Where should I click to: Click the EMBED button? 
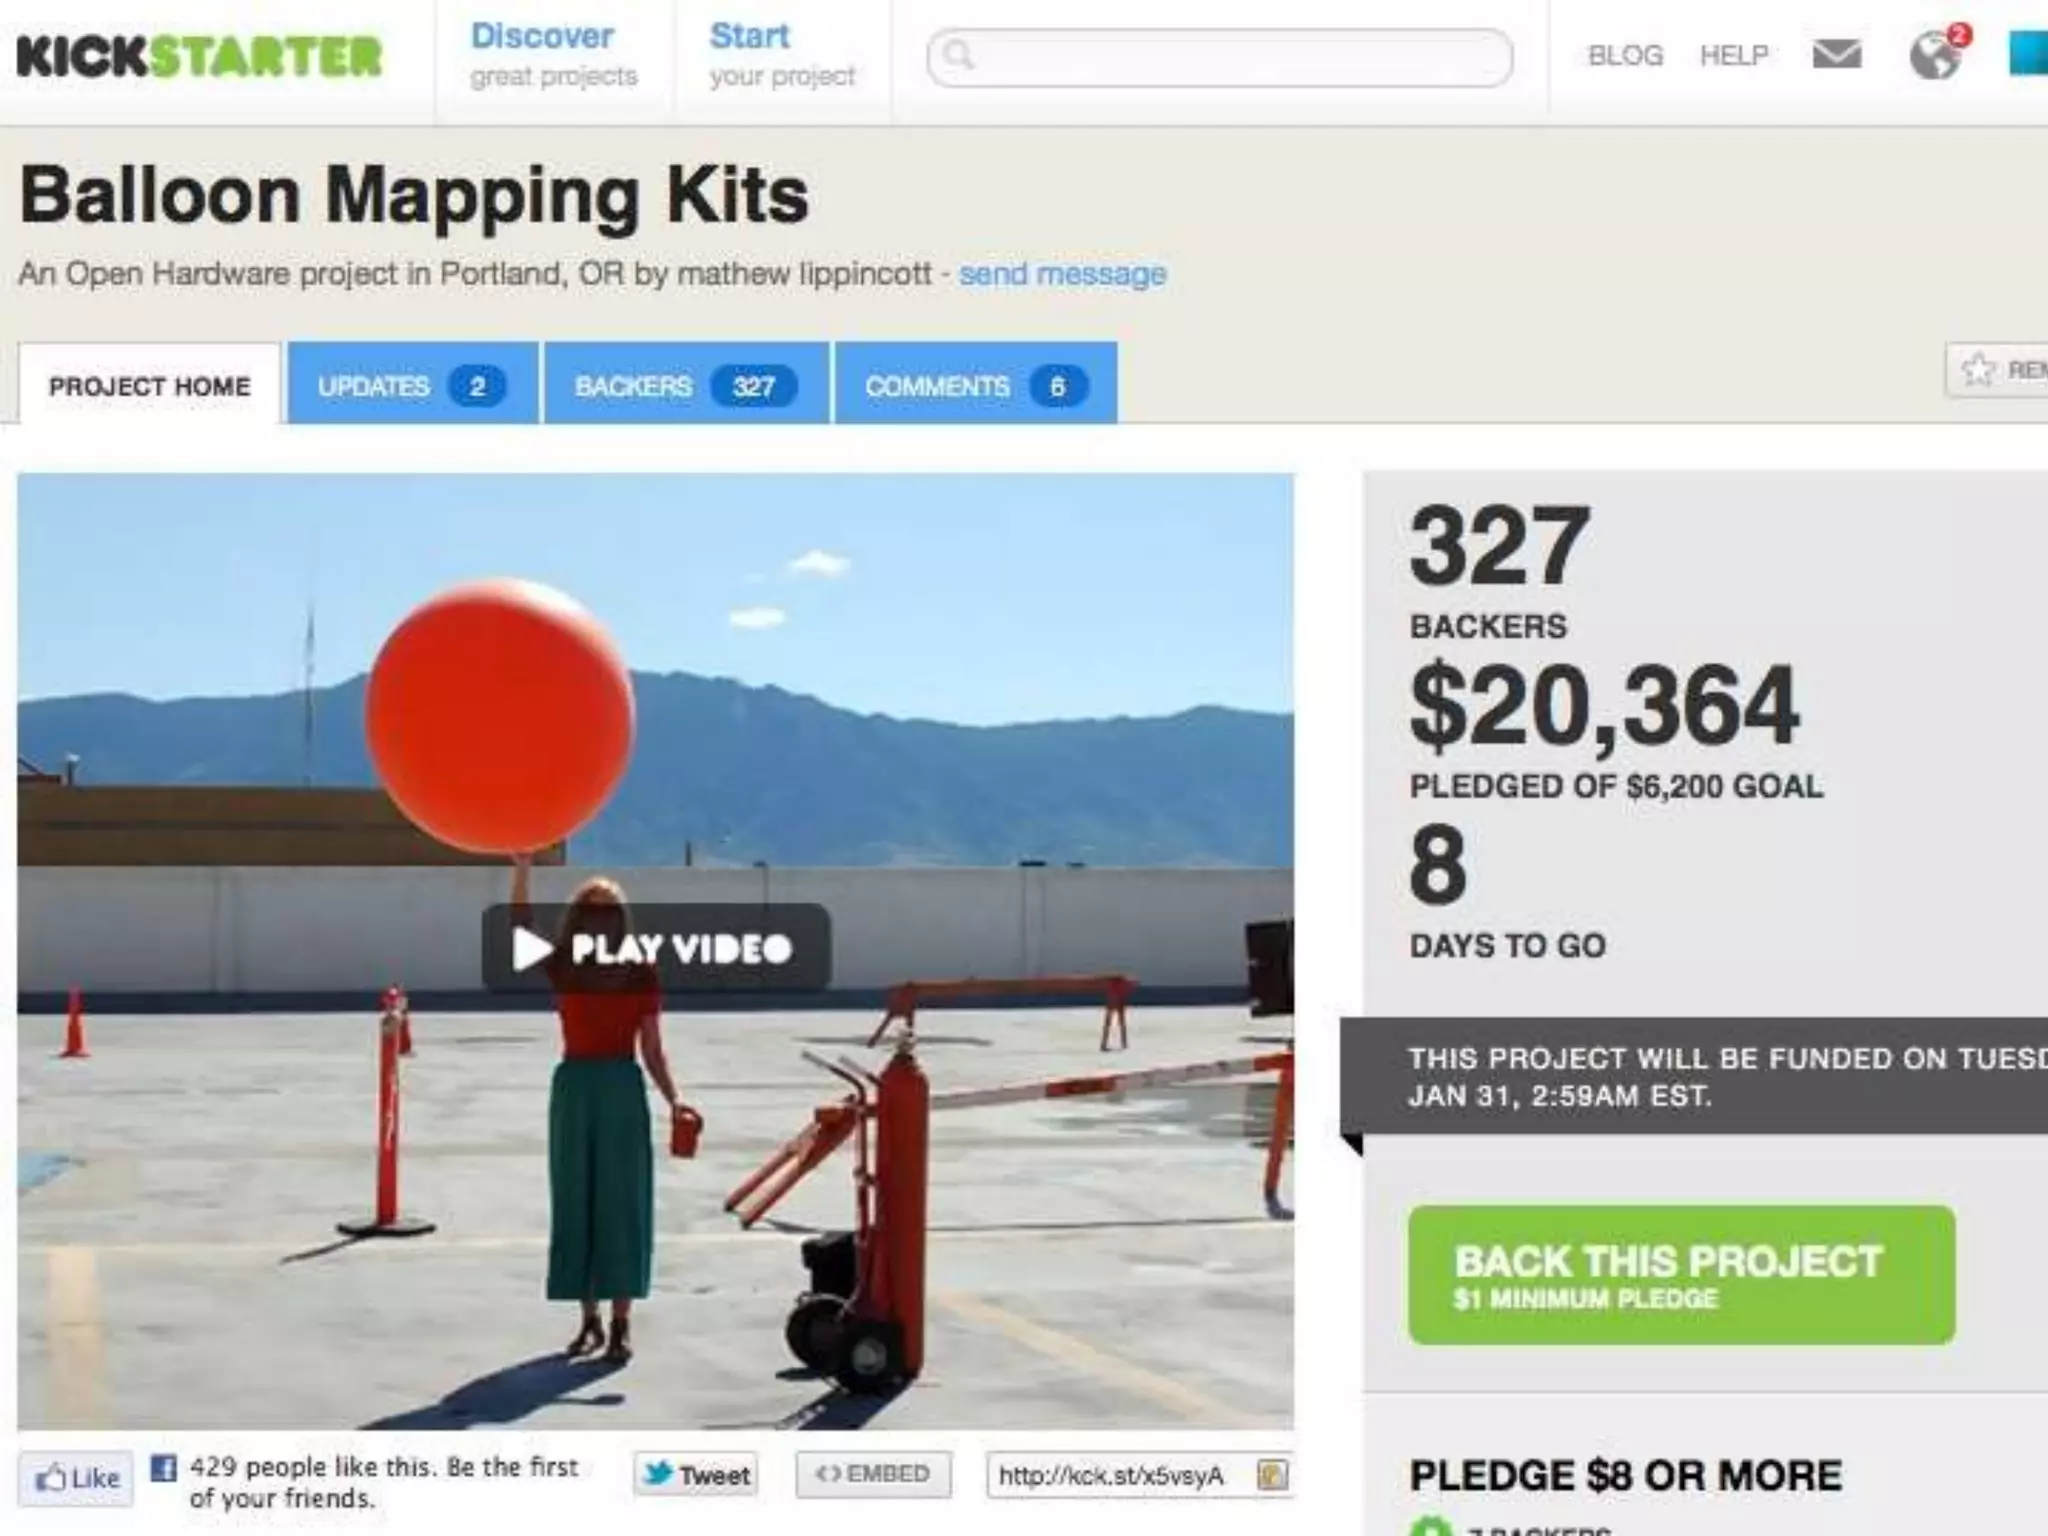[873, 1475]
